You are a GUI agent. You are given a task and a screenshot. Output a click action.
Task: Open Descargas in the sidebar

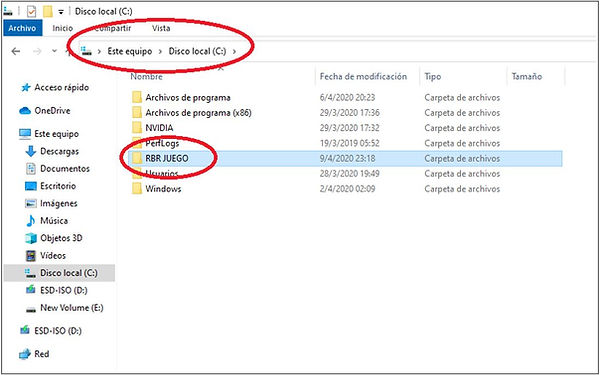tap(52, 152)
